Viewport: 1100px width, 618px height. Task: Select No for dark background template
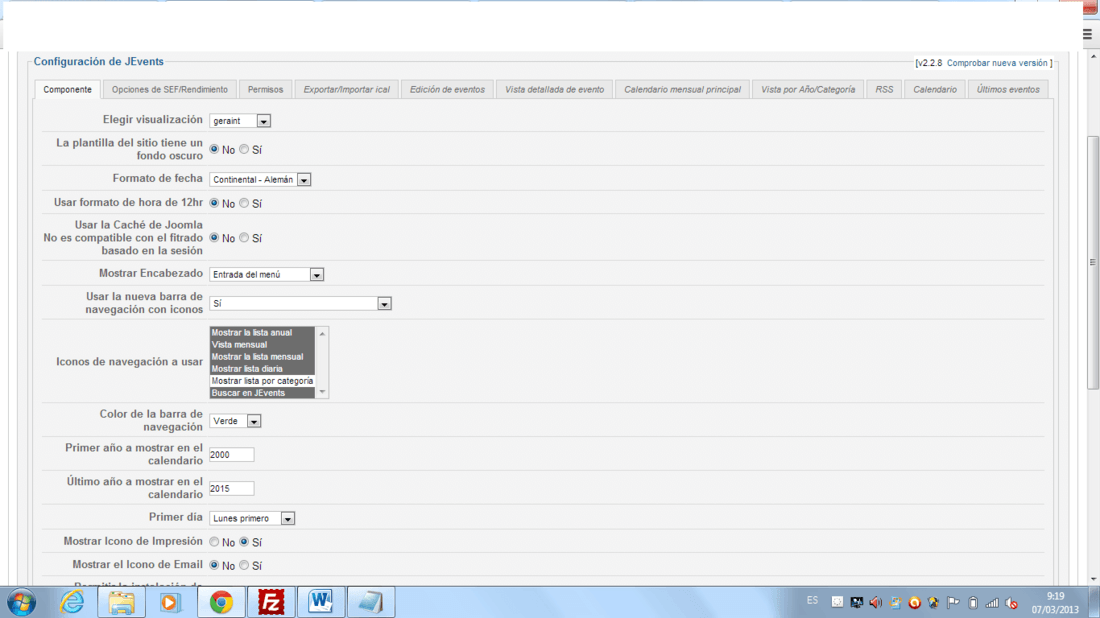point(214,149)
